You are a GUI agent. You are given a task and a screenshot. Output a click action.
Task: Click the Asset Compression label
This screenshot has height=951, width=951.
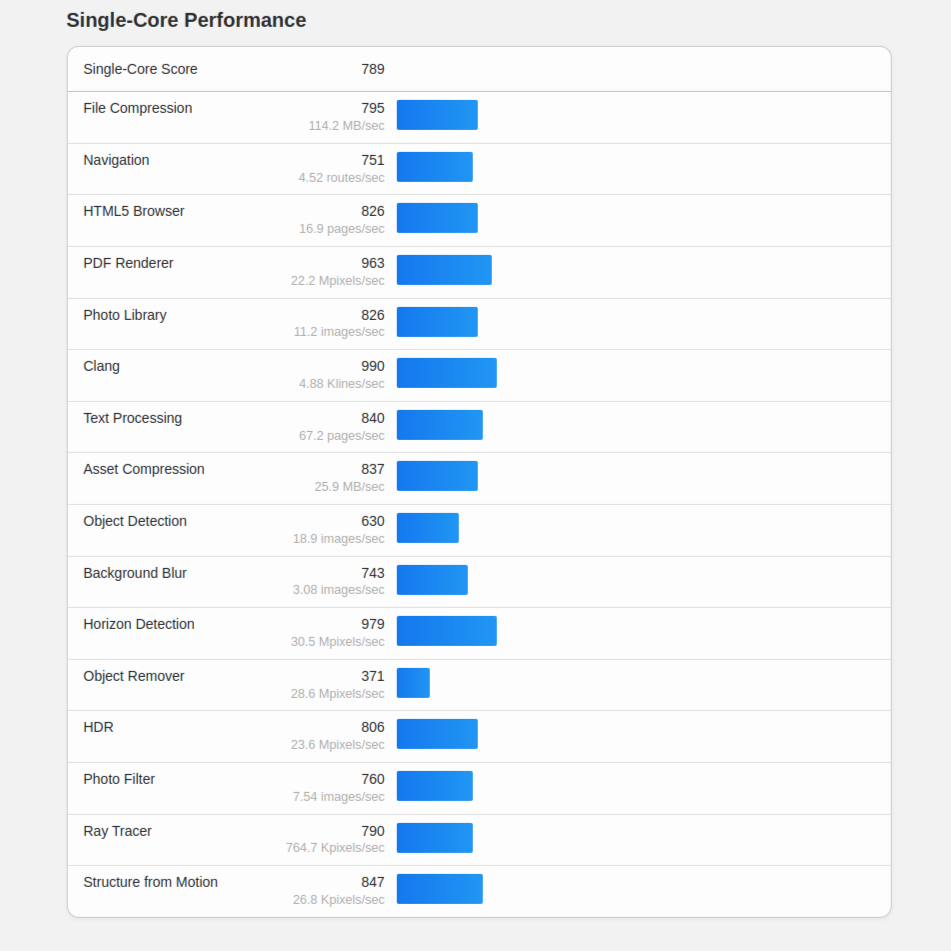144,469
